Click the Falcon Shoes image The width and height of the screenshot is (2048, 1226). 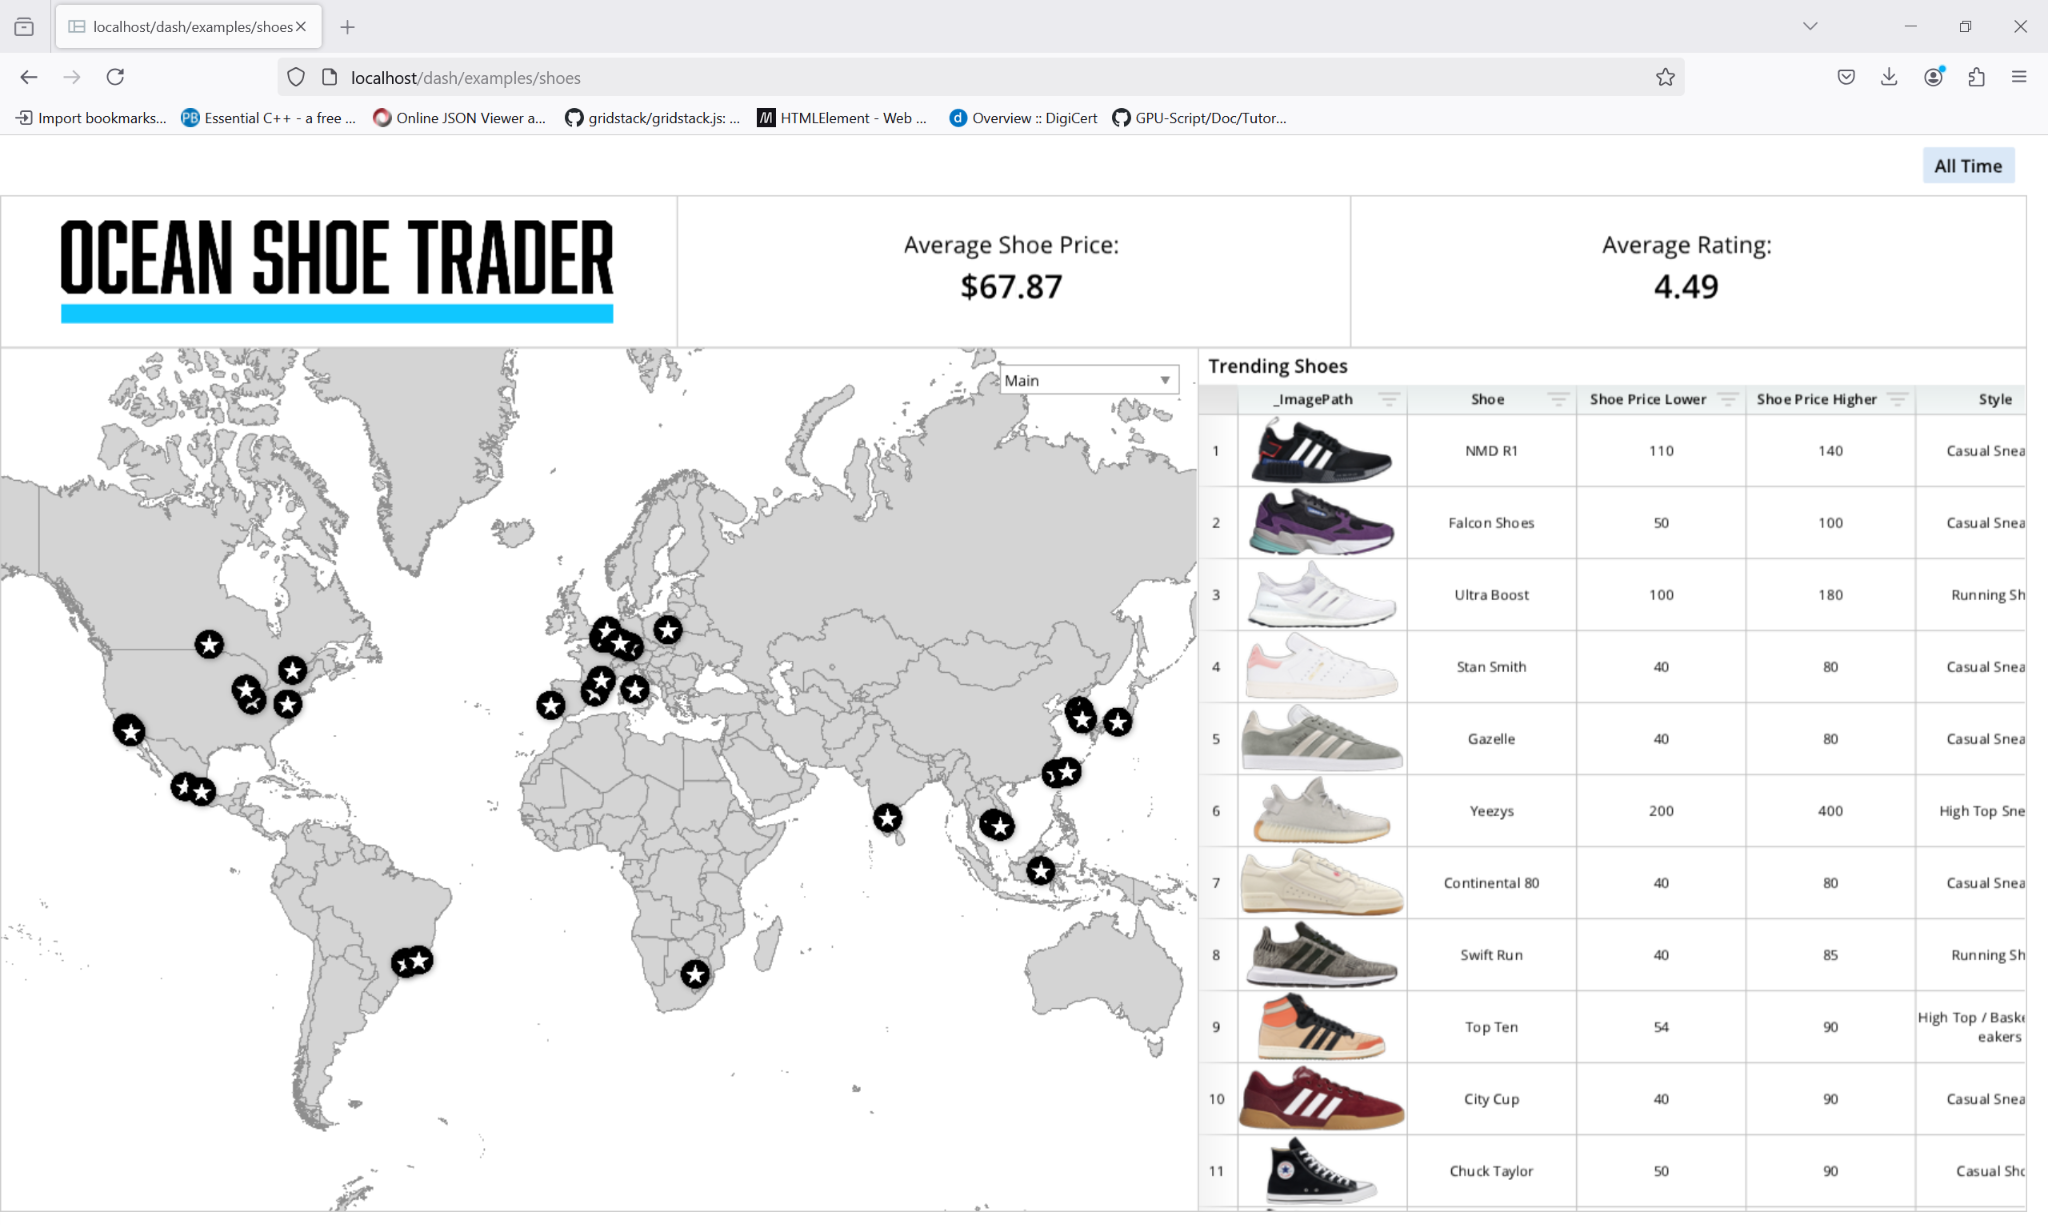tap(1322, 523)
